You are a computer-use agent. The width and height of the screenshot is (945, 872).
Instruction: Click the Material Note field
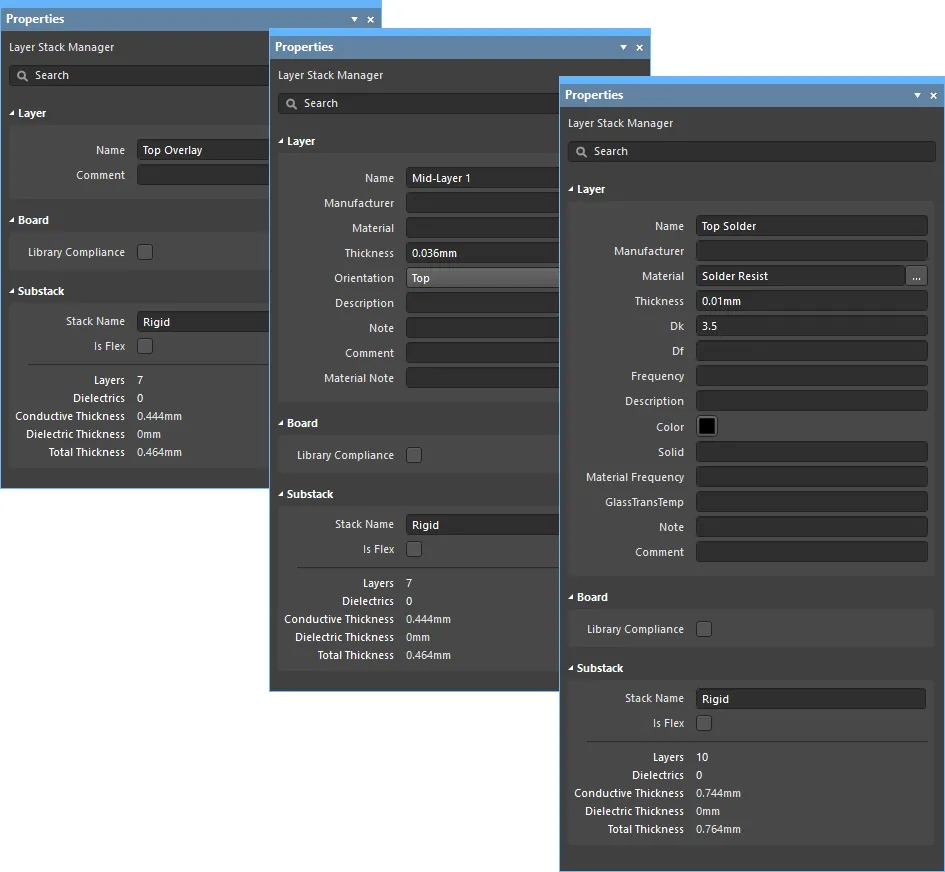pyautogui.click(x=483, y=378)
